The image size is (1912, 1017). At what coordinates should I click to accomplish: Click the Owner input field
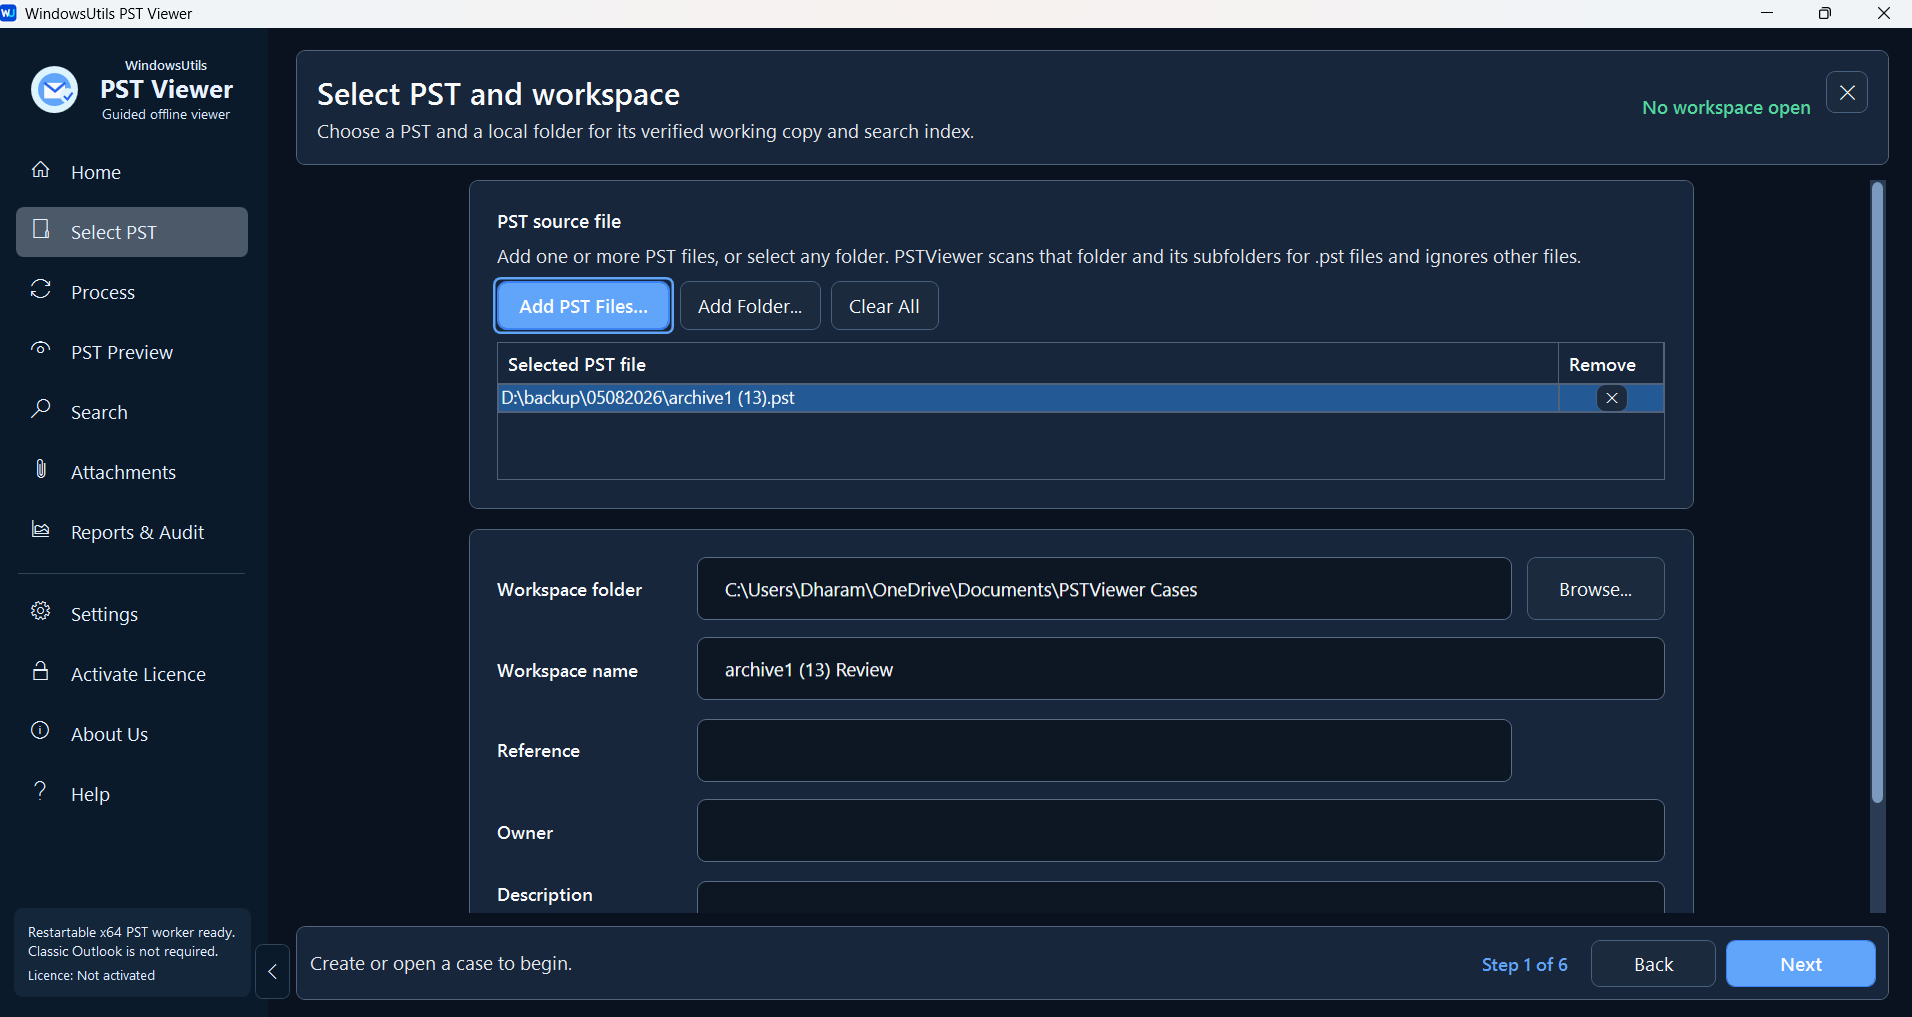click(1180, 831)
